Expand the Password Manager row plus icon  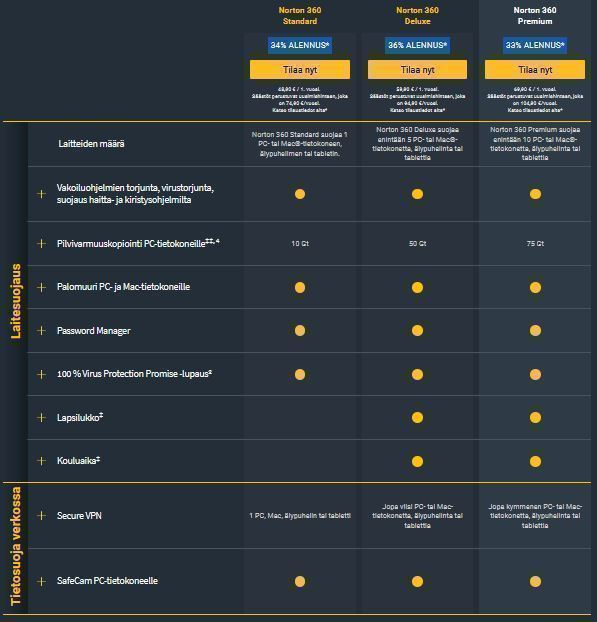click(x=41, y=330)
